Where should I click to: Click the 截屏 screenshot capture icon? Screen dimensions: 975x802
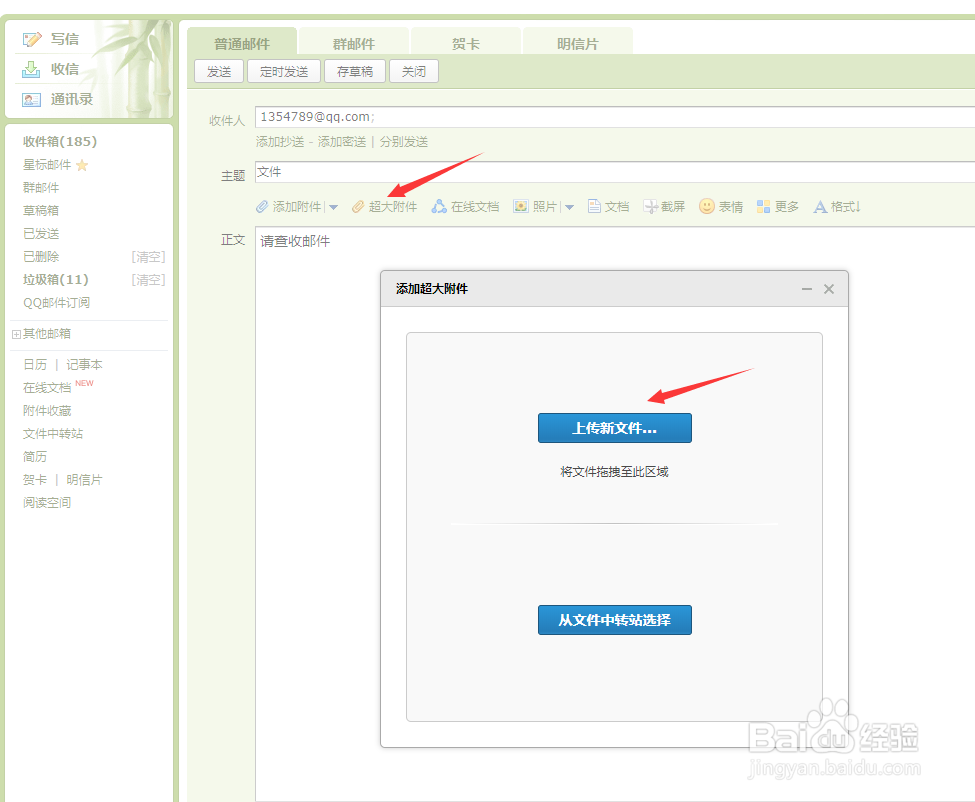(x=650, y=206)
